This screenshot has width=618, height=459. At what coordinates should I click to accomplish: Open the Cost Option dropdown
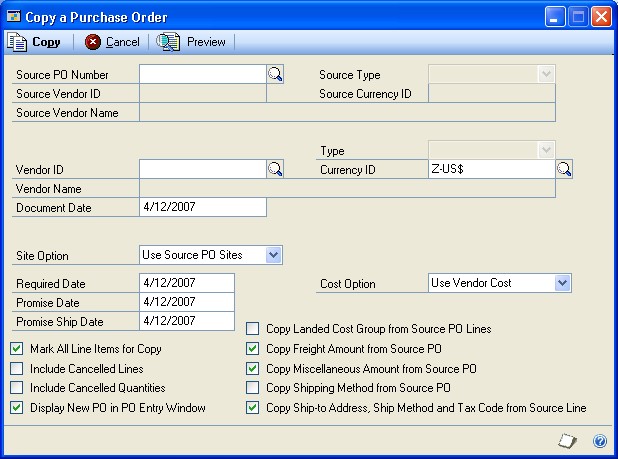[562, 283]
